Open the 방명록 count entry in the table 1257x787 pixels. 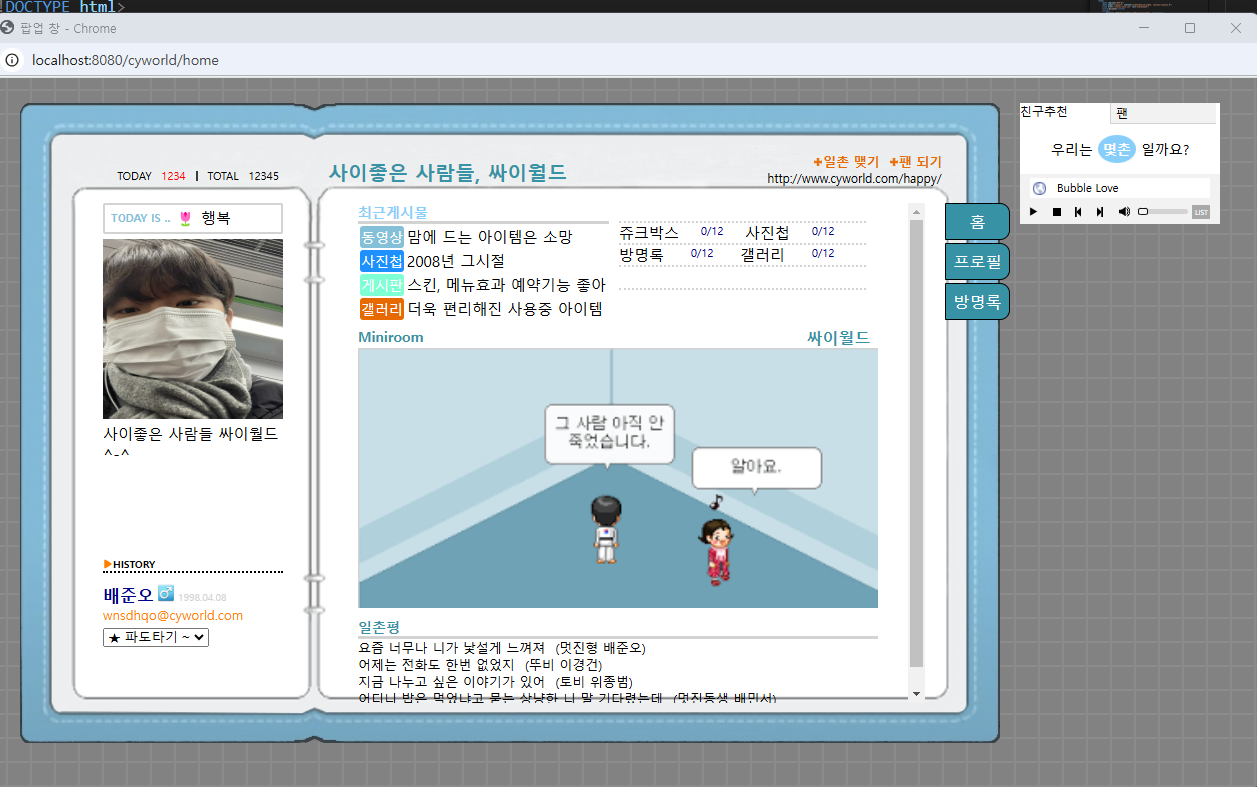point(702,254)
